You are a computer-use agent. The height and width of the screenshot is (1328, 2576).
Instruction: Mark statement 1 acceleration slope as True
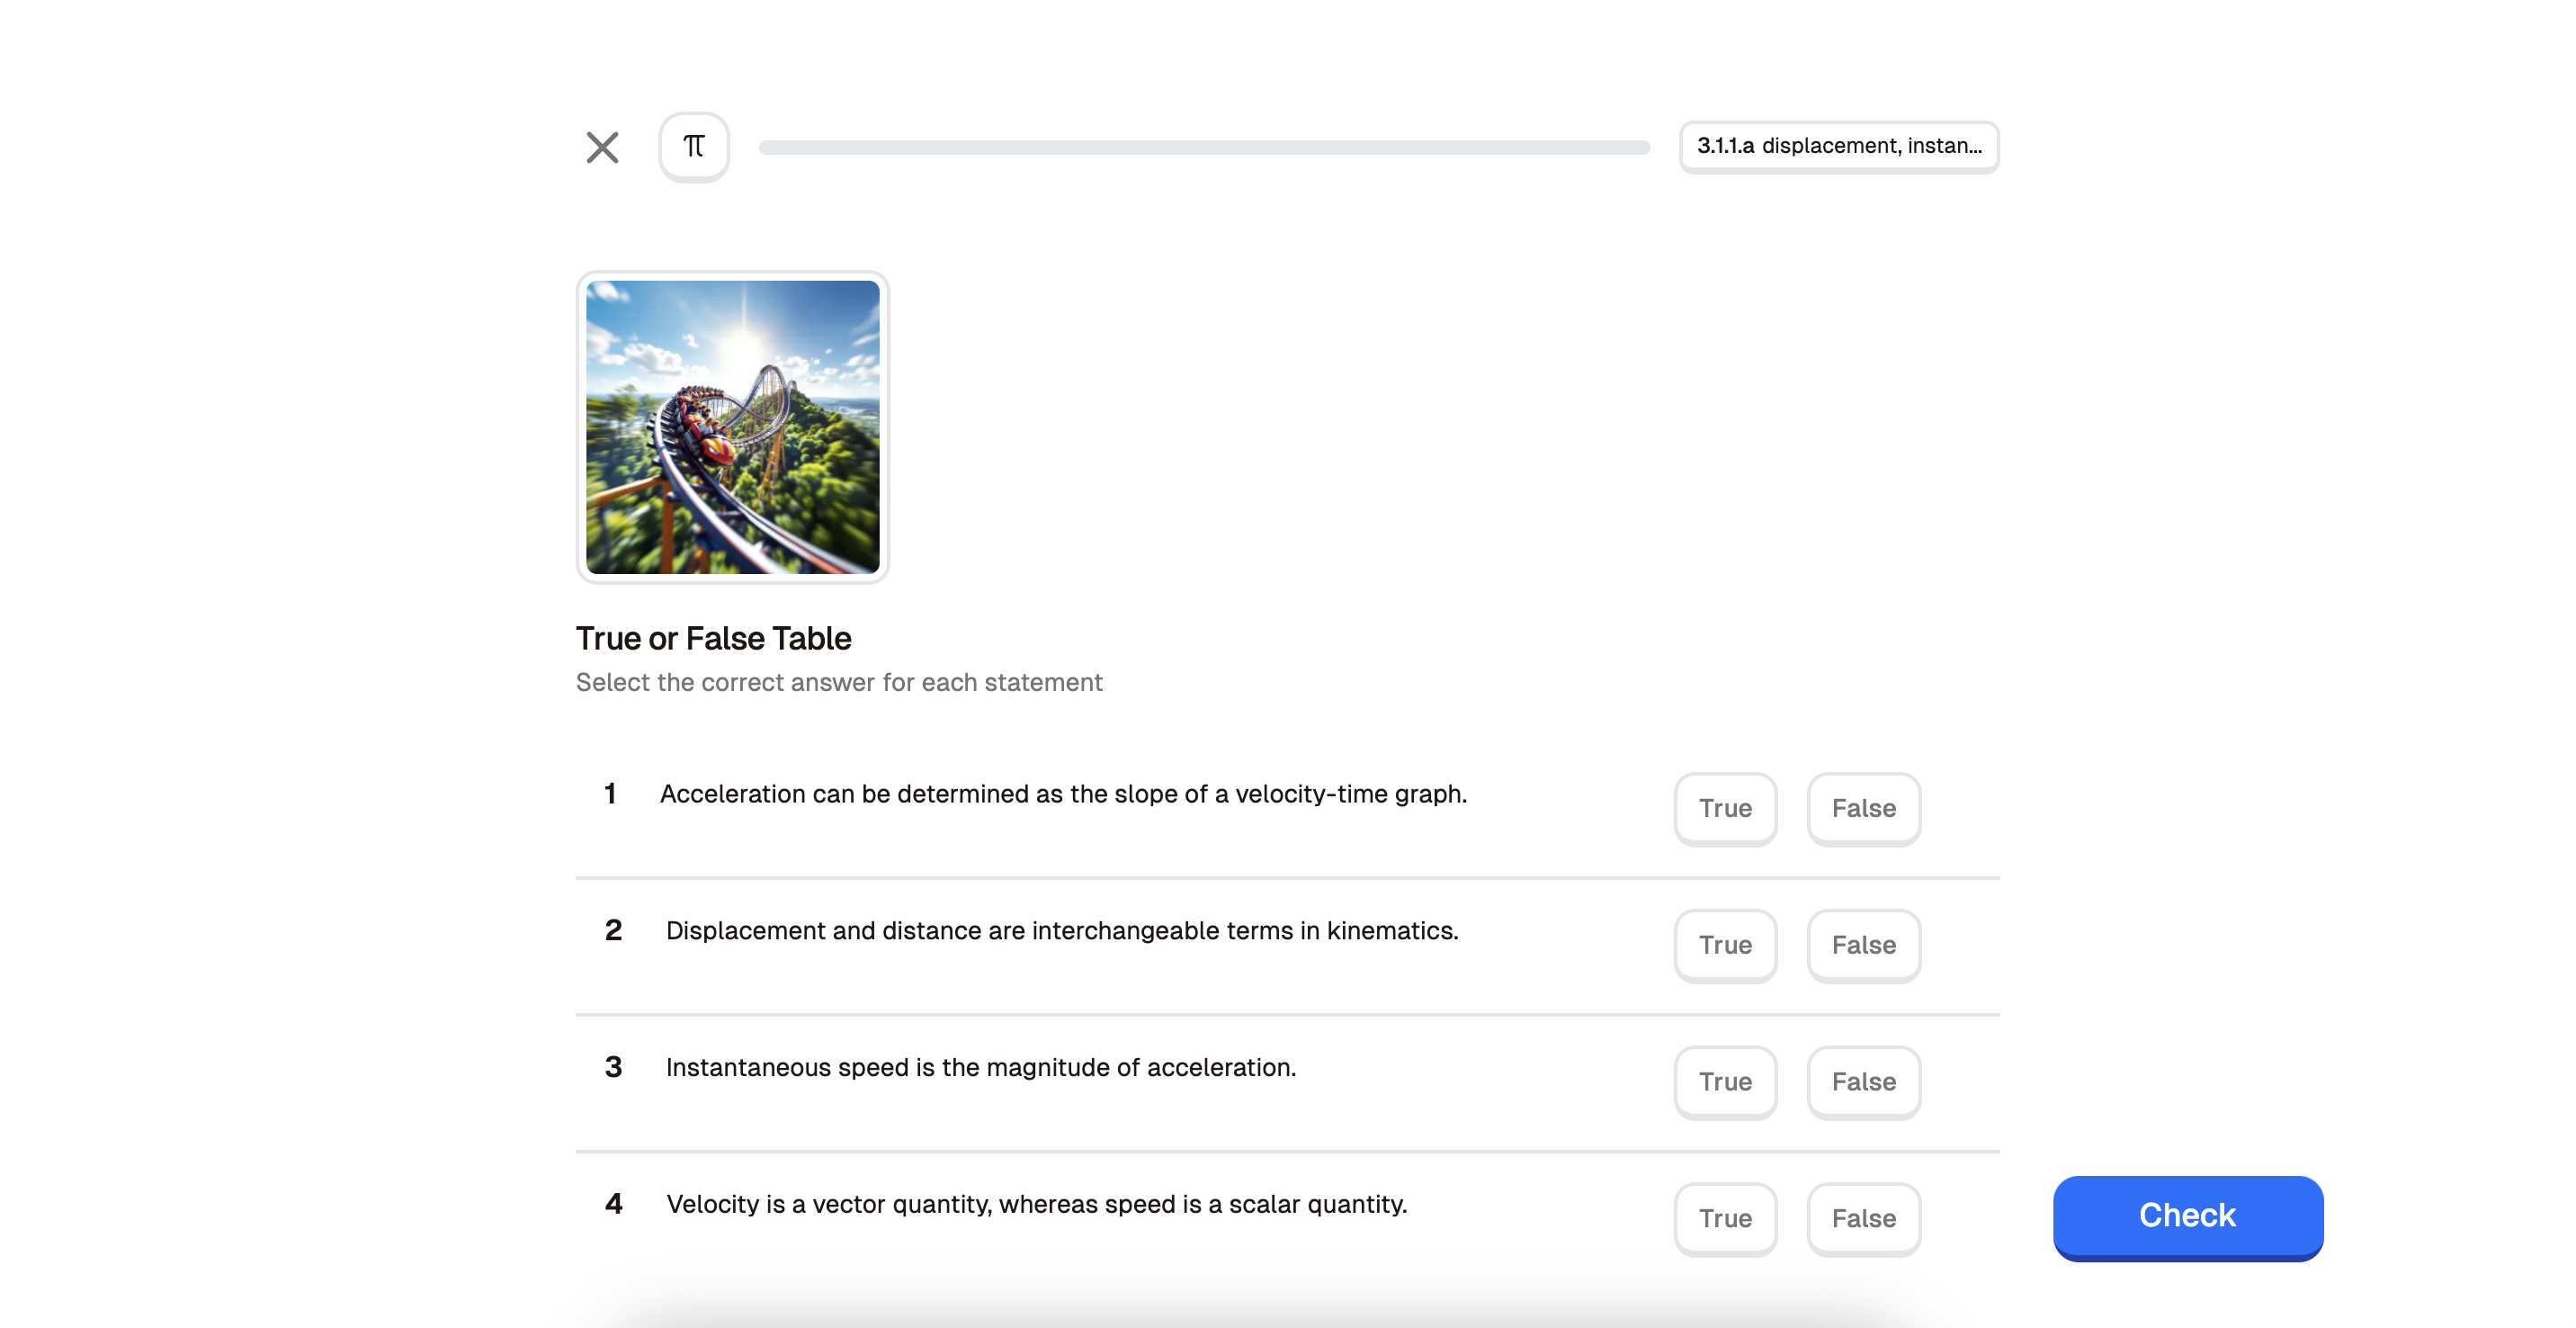tap(1725, 808)
